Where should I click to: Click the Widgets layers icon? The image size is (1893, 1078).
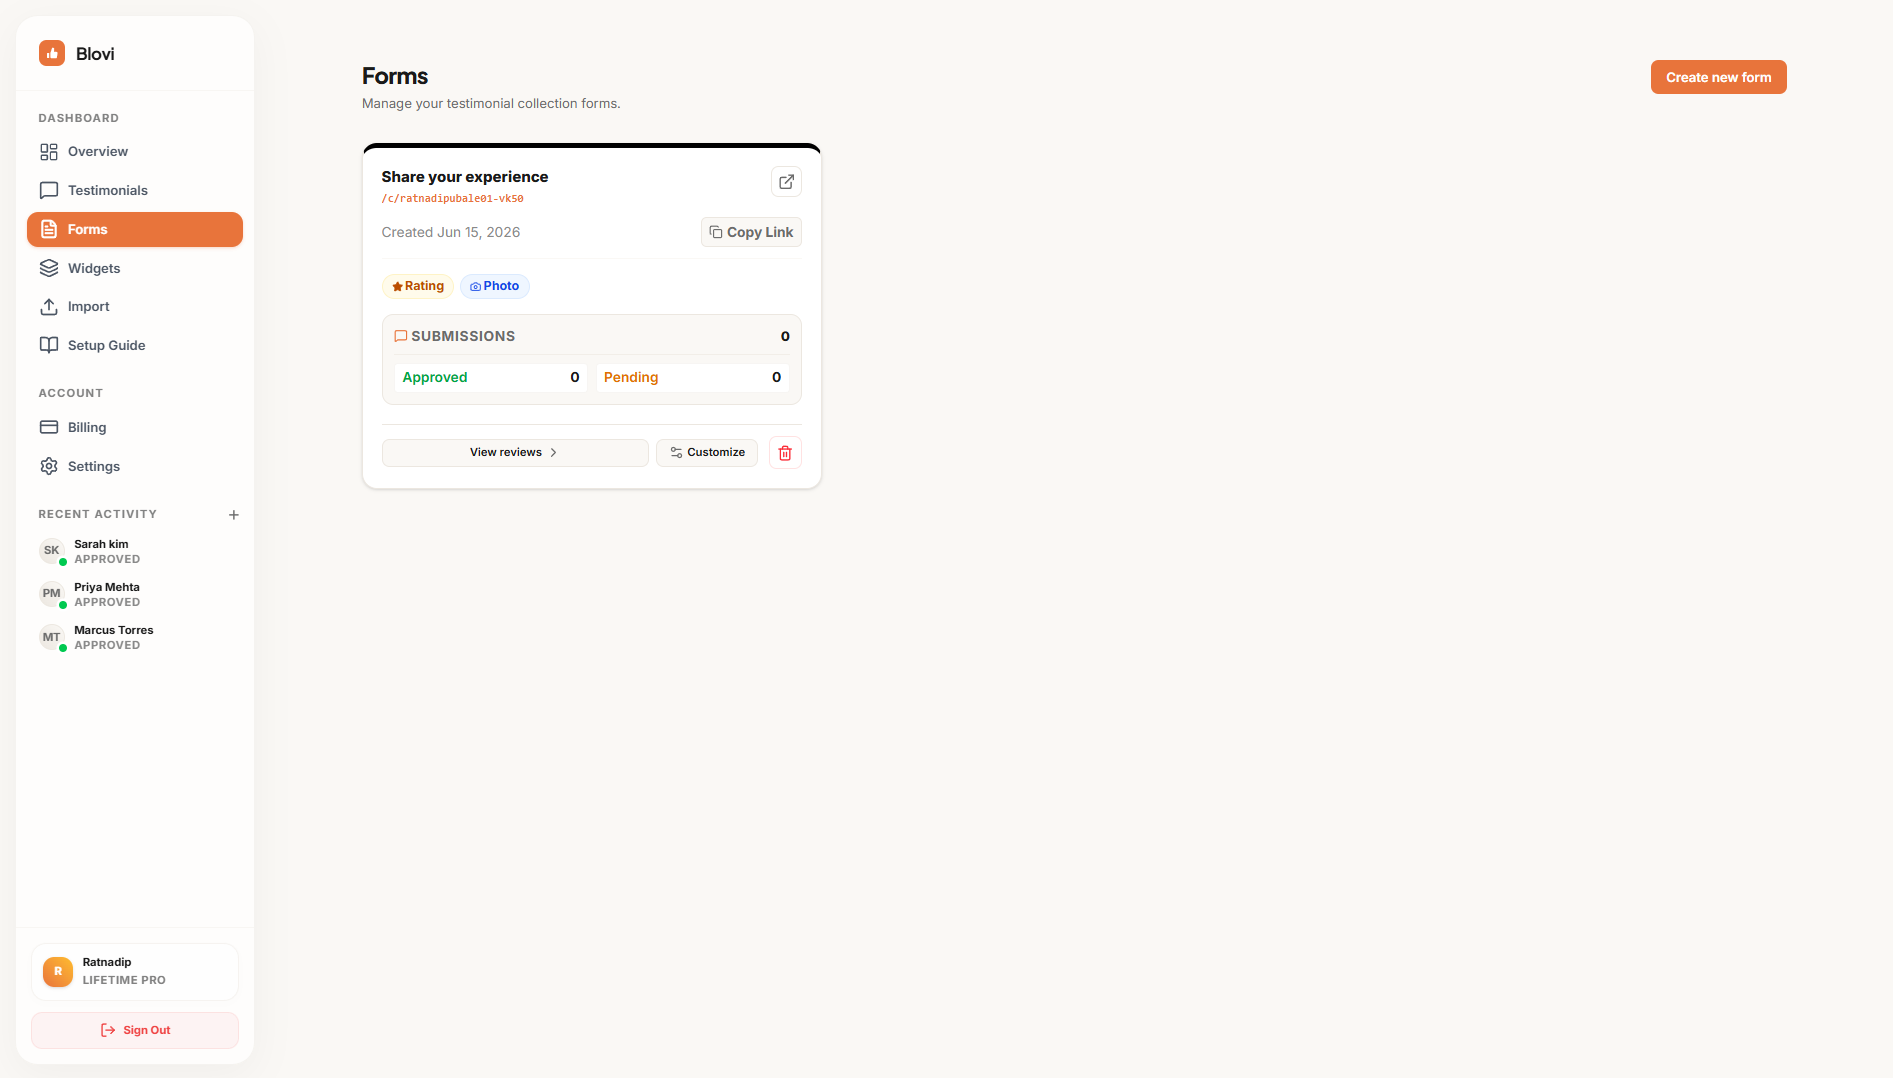[x=49, y=268]
